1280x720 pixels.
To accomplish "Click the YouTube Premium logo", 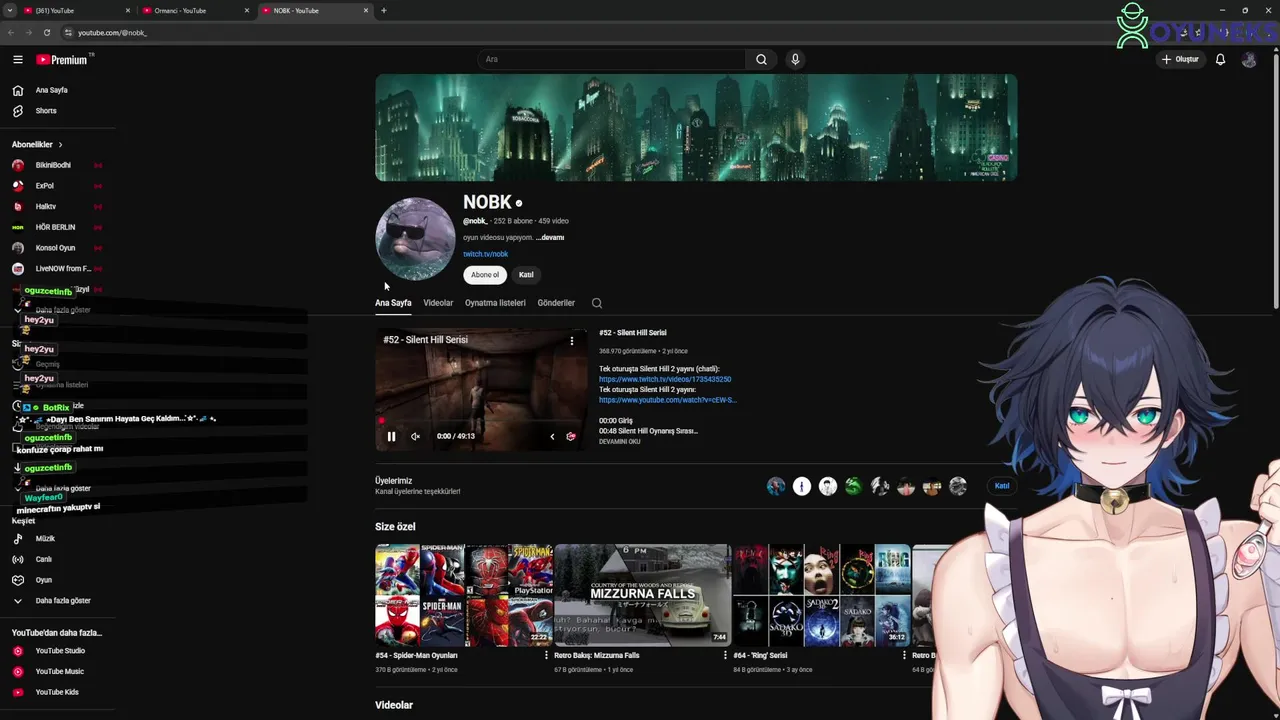I will click(63, 60).
